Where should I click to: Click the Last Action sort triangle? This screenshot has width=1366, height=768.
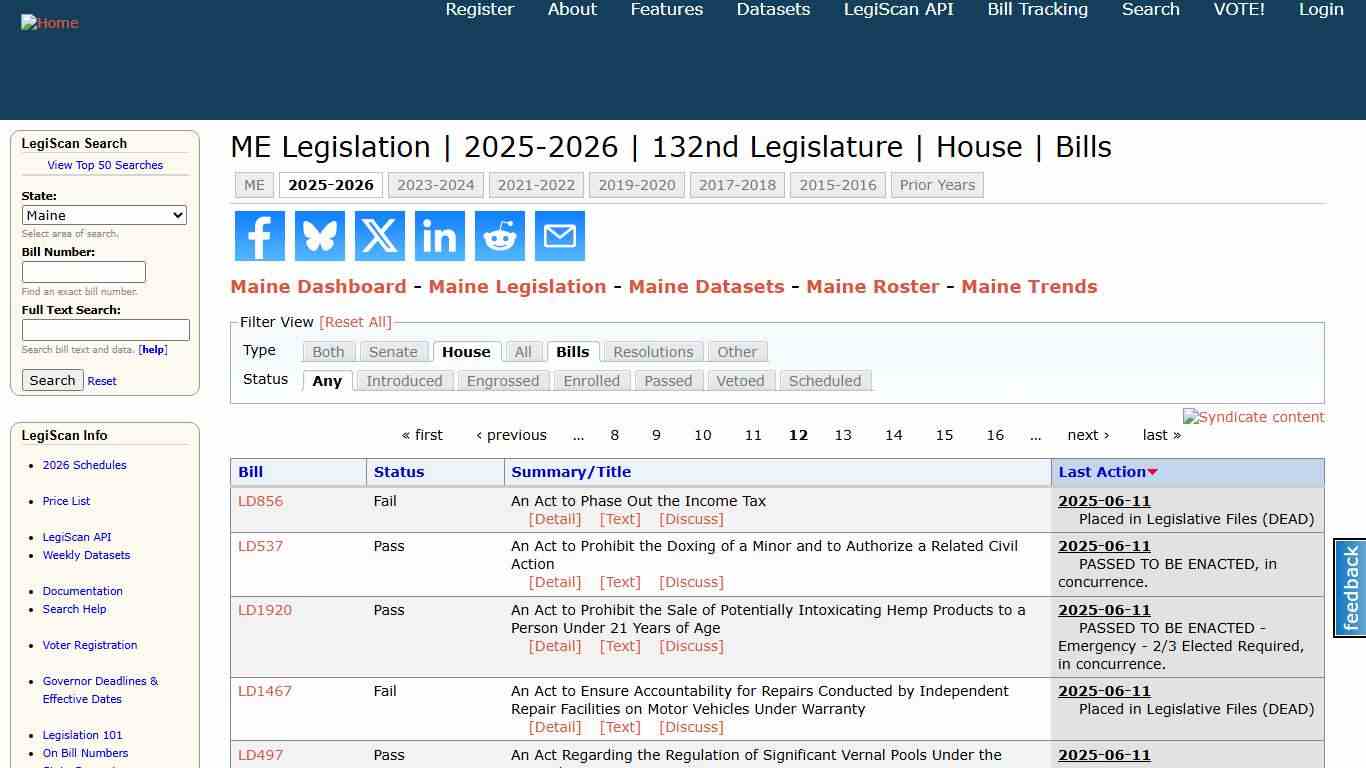coord(1152,471)
